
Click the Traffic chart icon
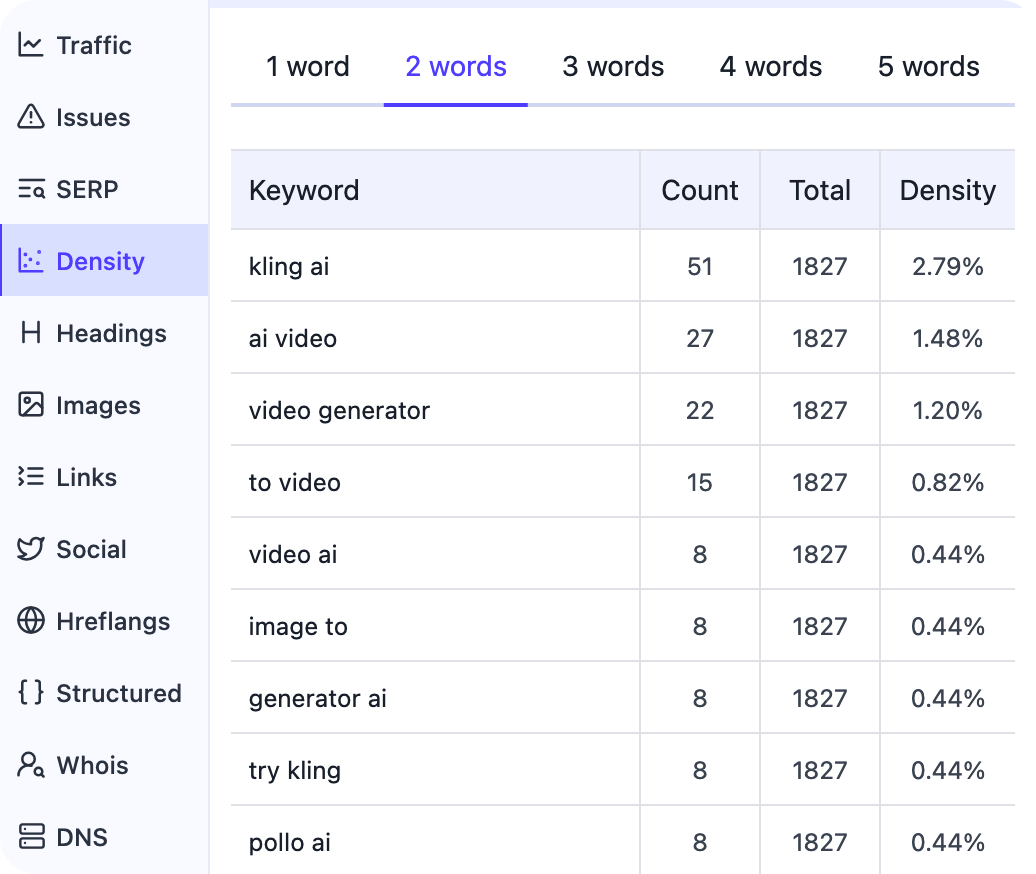[x=30, y=46]
